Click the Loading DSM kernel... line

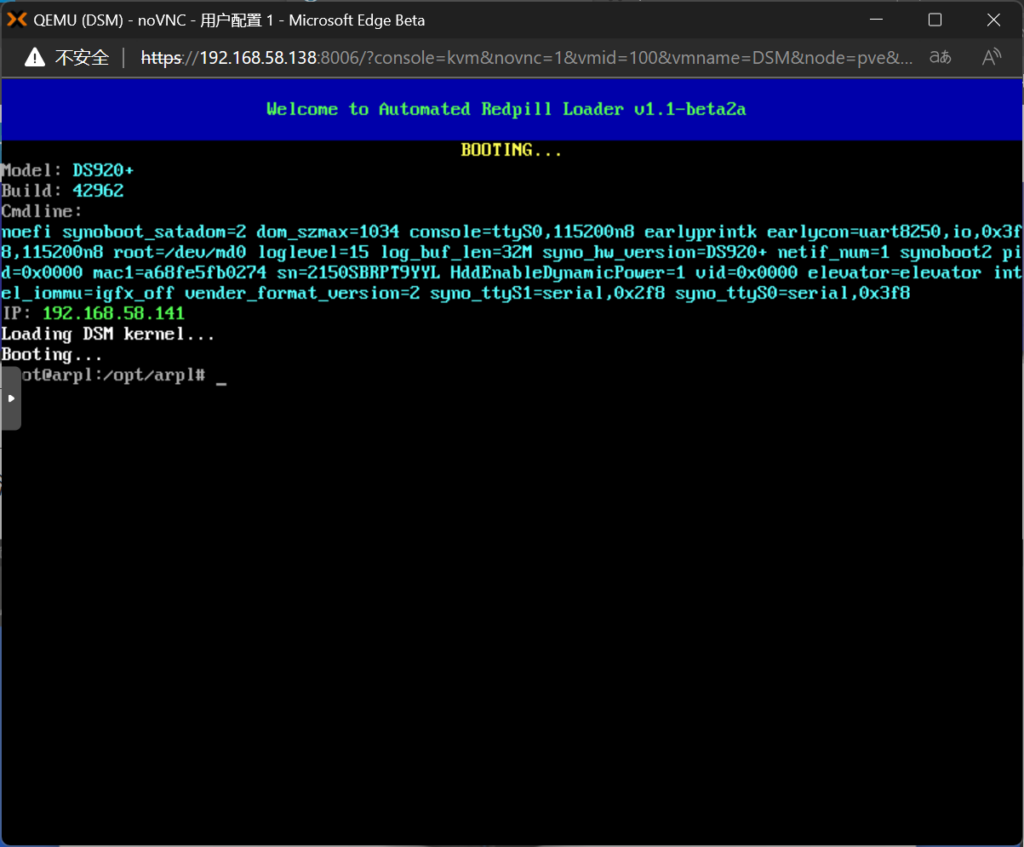coord(108,334)
